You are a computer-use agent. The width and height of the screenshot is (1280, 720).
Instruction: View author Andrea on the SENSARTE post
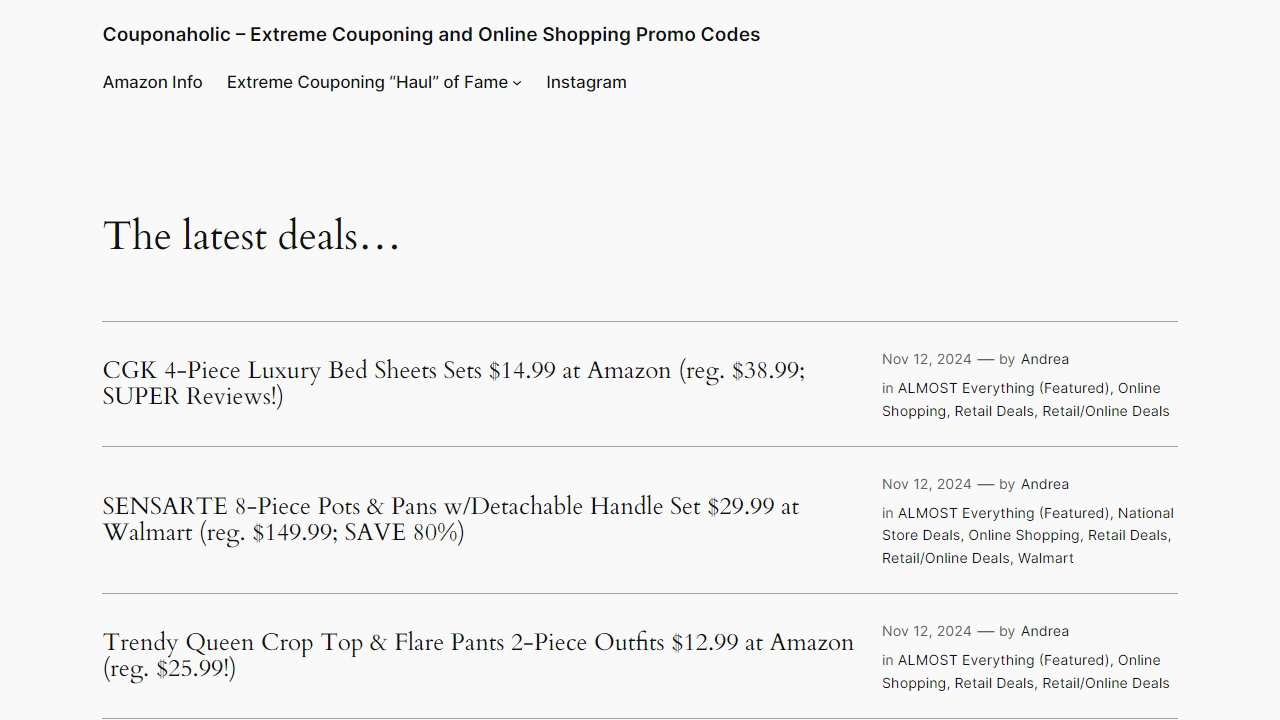pyautogui.click(x=1044, y=484)
